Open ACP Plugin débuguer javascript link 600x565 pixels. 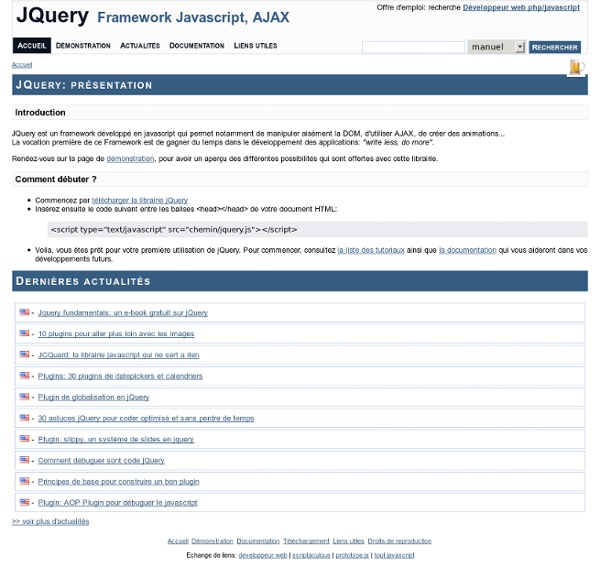coord(117,503)
